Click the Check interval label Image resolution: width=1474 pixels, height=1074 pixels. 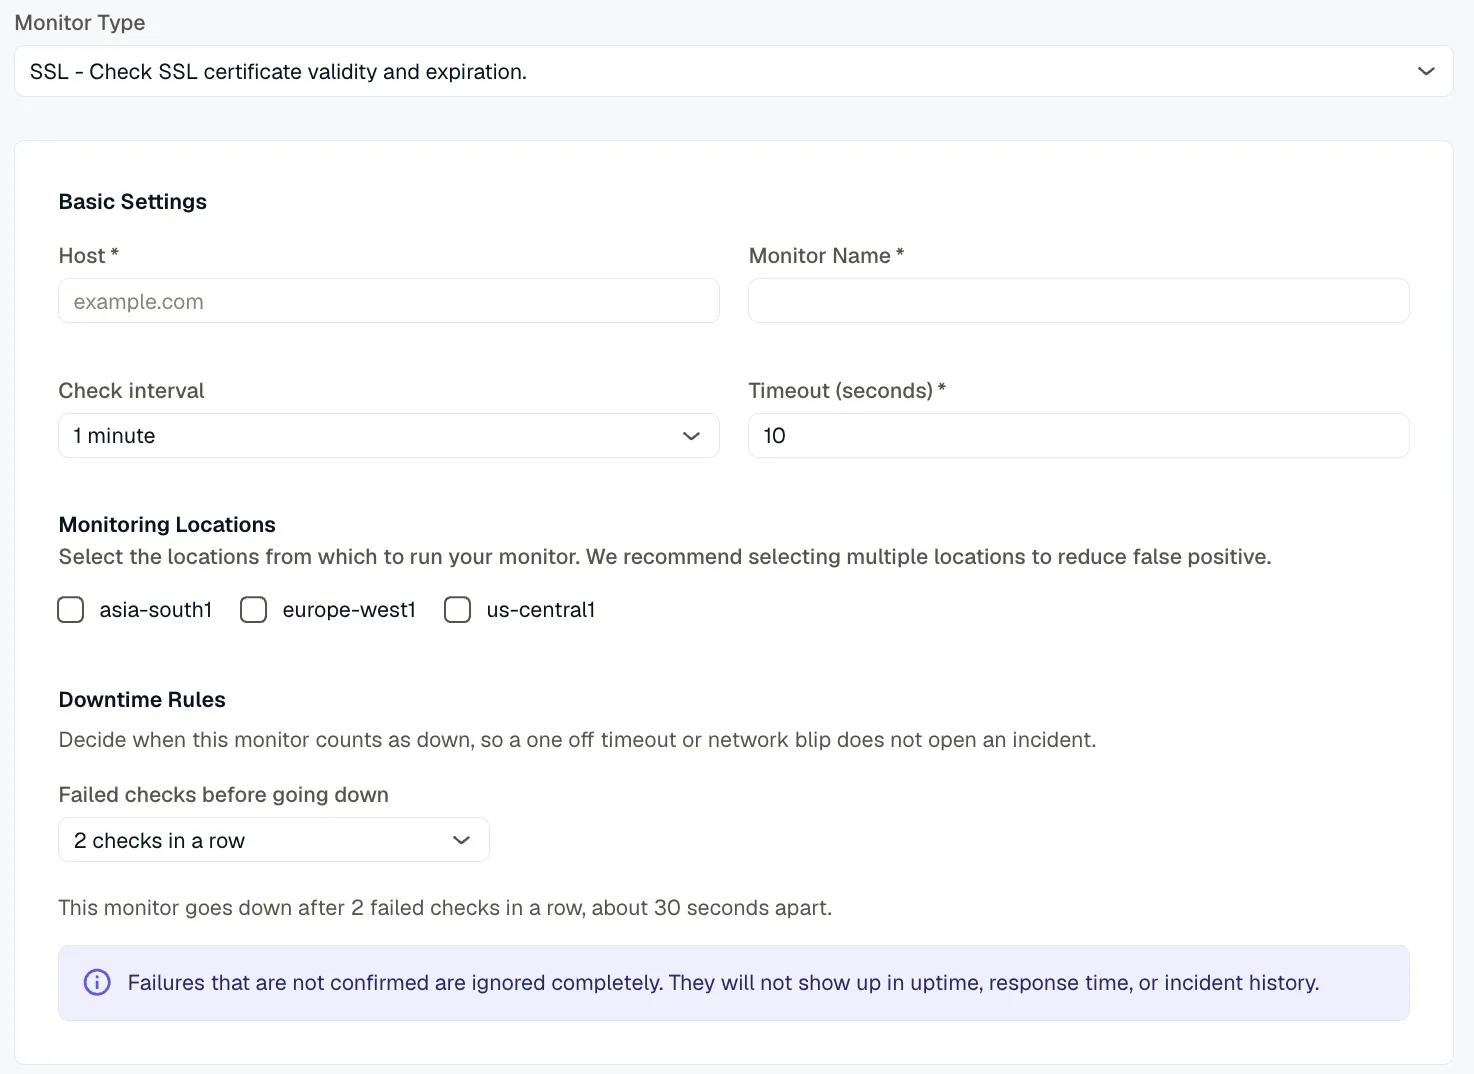click(x=132, y=391)
